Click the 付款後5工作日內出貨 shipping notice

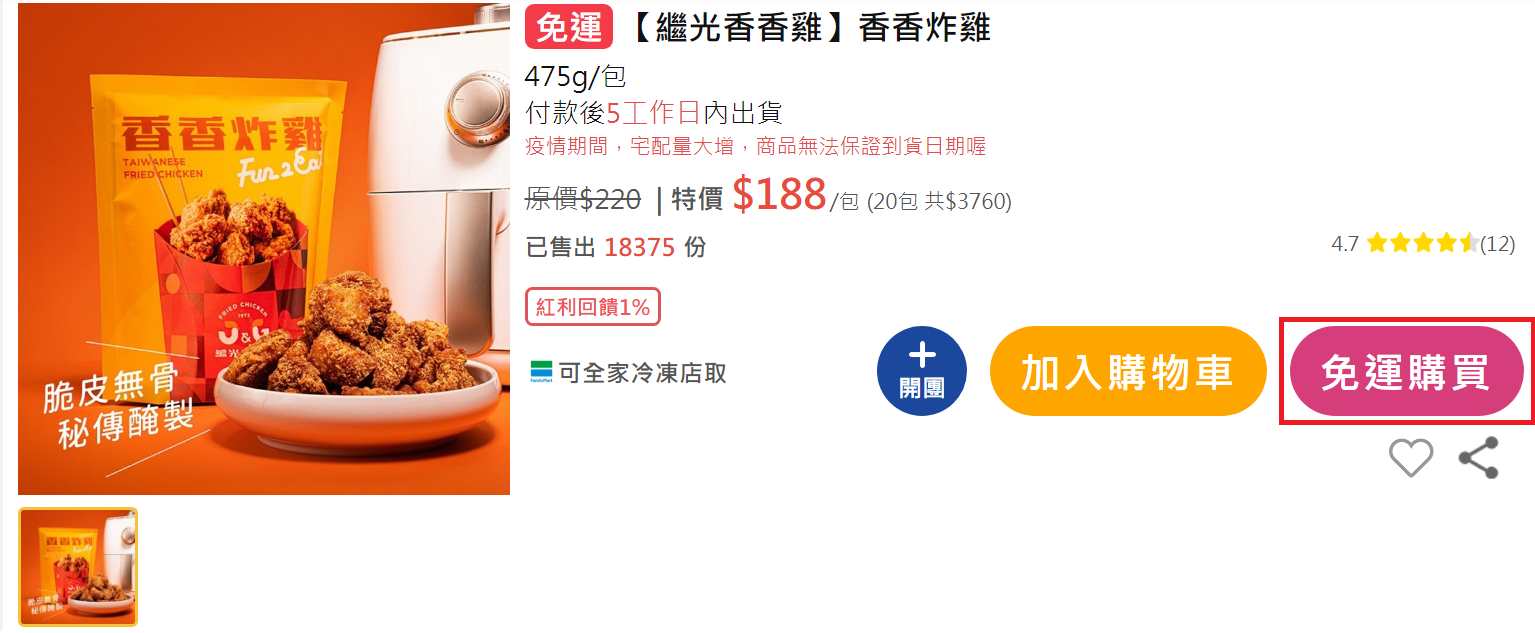653,112
